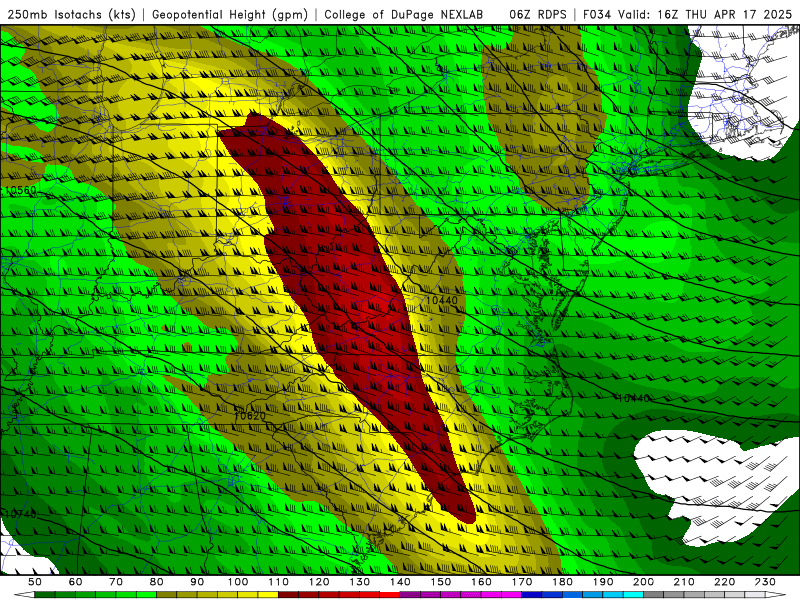Click the '130' value on the color scale
The image size is (800, 600).
click(x=360, y=582)
